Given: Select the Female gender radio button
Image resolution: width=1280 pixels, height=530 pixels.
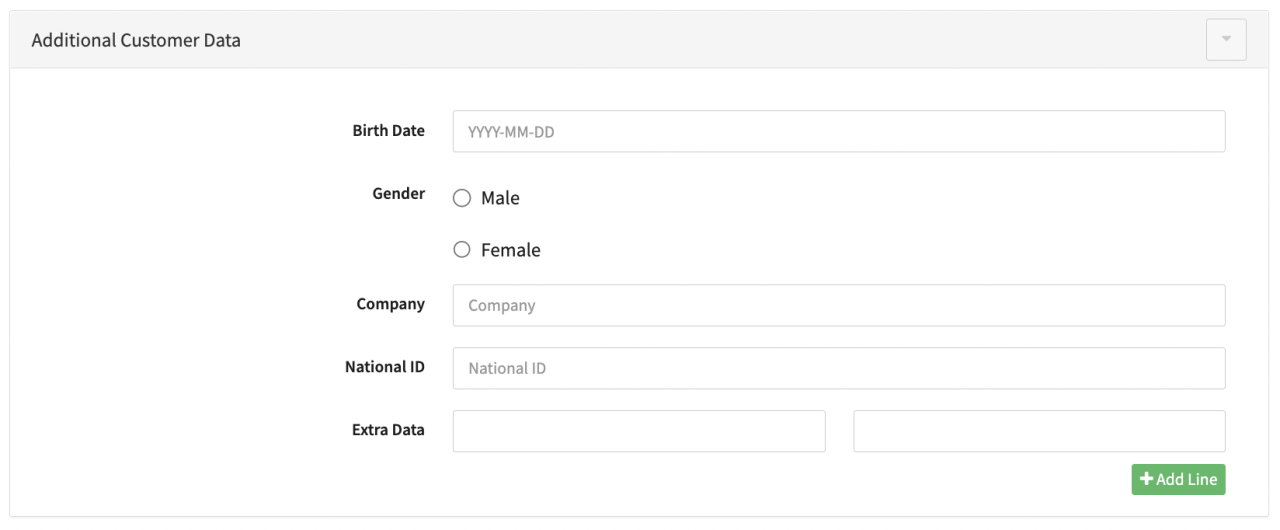Looking at the screenshot, I should coord(461,250).
